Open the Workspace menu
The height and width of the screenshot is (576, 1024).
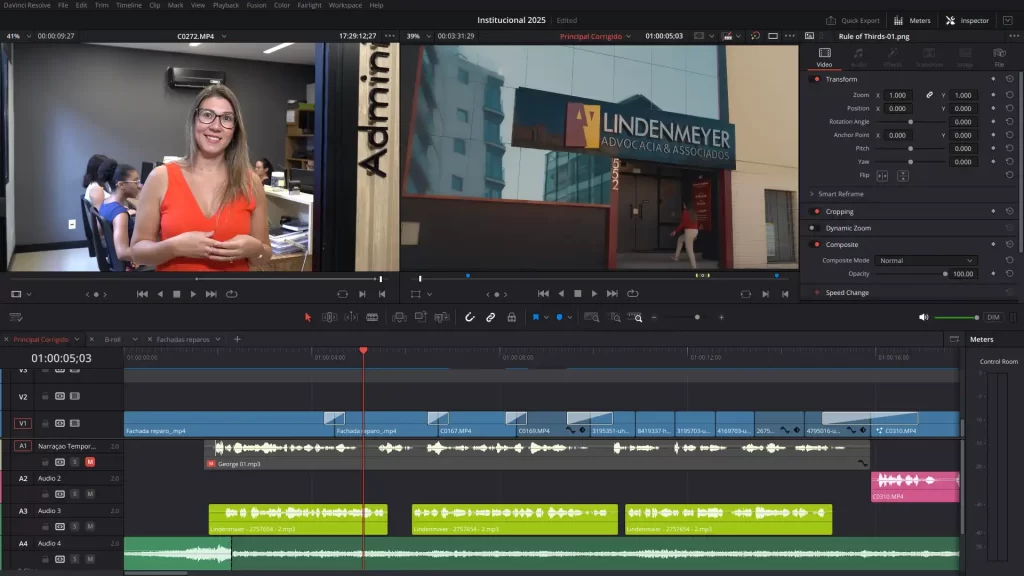point(345,5)
